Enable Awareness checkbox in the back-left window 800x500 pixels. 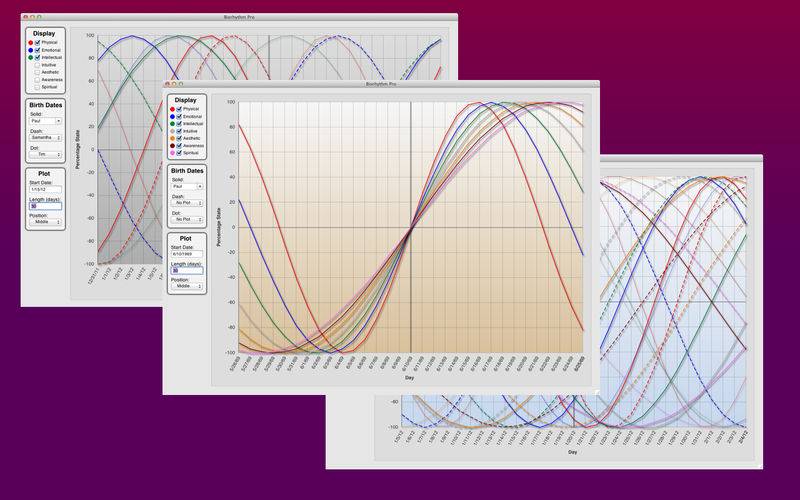pyautogui.click(x=37, y=79)
